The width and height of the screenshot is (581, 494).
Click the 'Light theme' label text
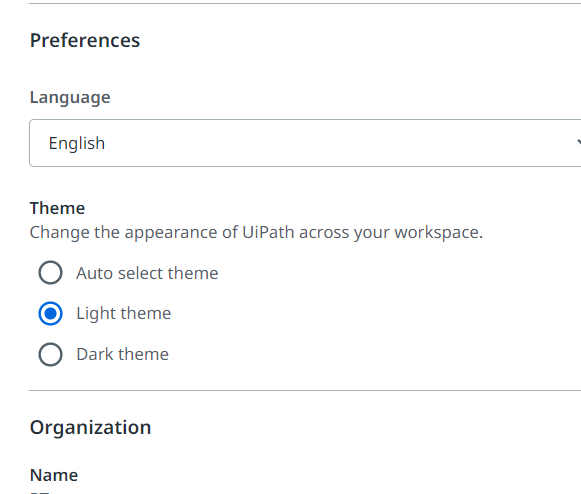click(124, 314)
